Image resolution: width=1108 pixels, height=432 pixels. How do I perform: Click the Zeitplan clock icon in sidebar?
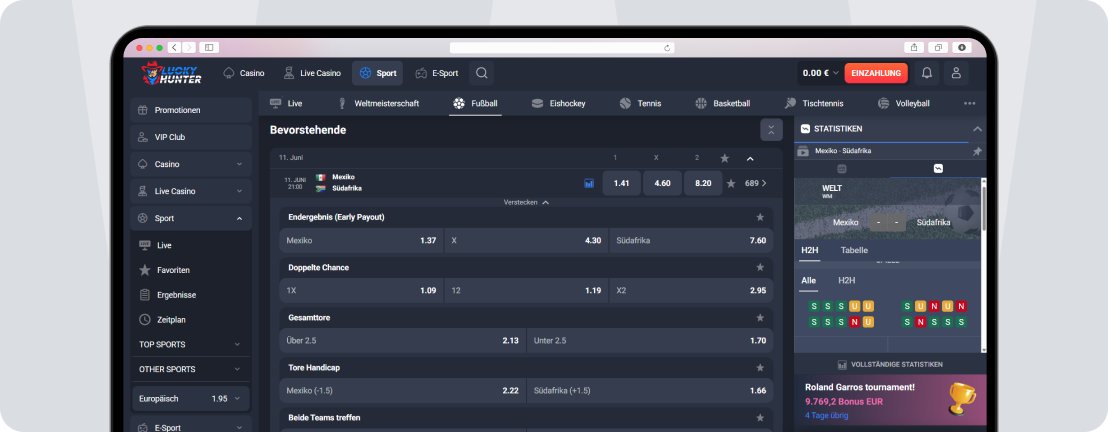pyautogui.click(x=145, y=320)
